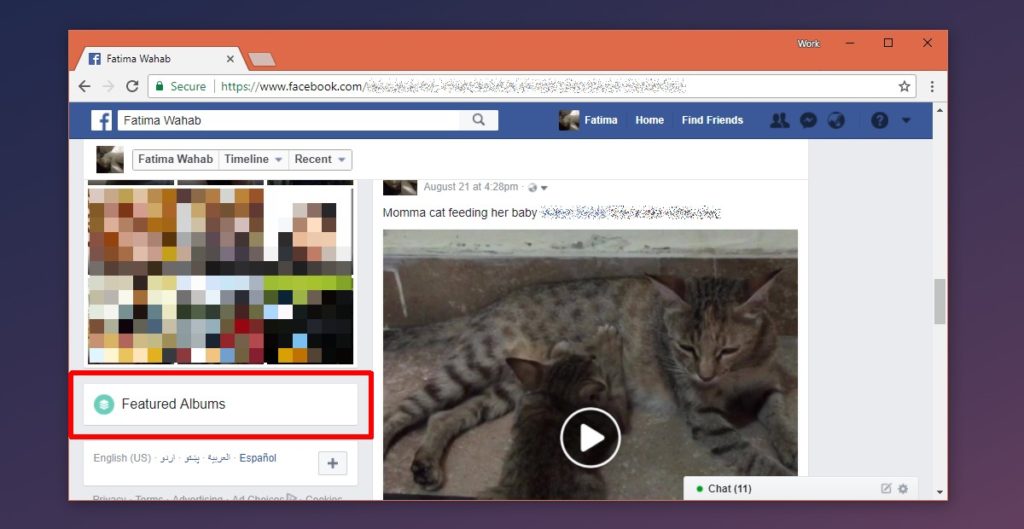
Task: Click the Pashto language link
Action: point(192,458)
